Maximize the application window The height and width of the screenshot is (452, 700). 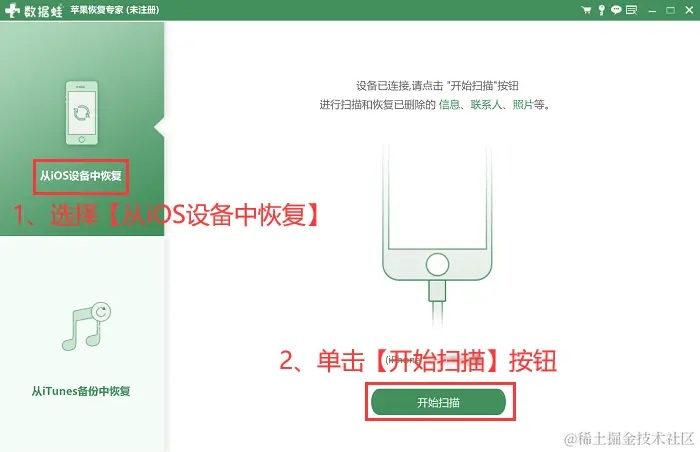[671, 10]
